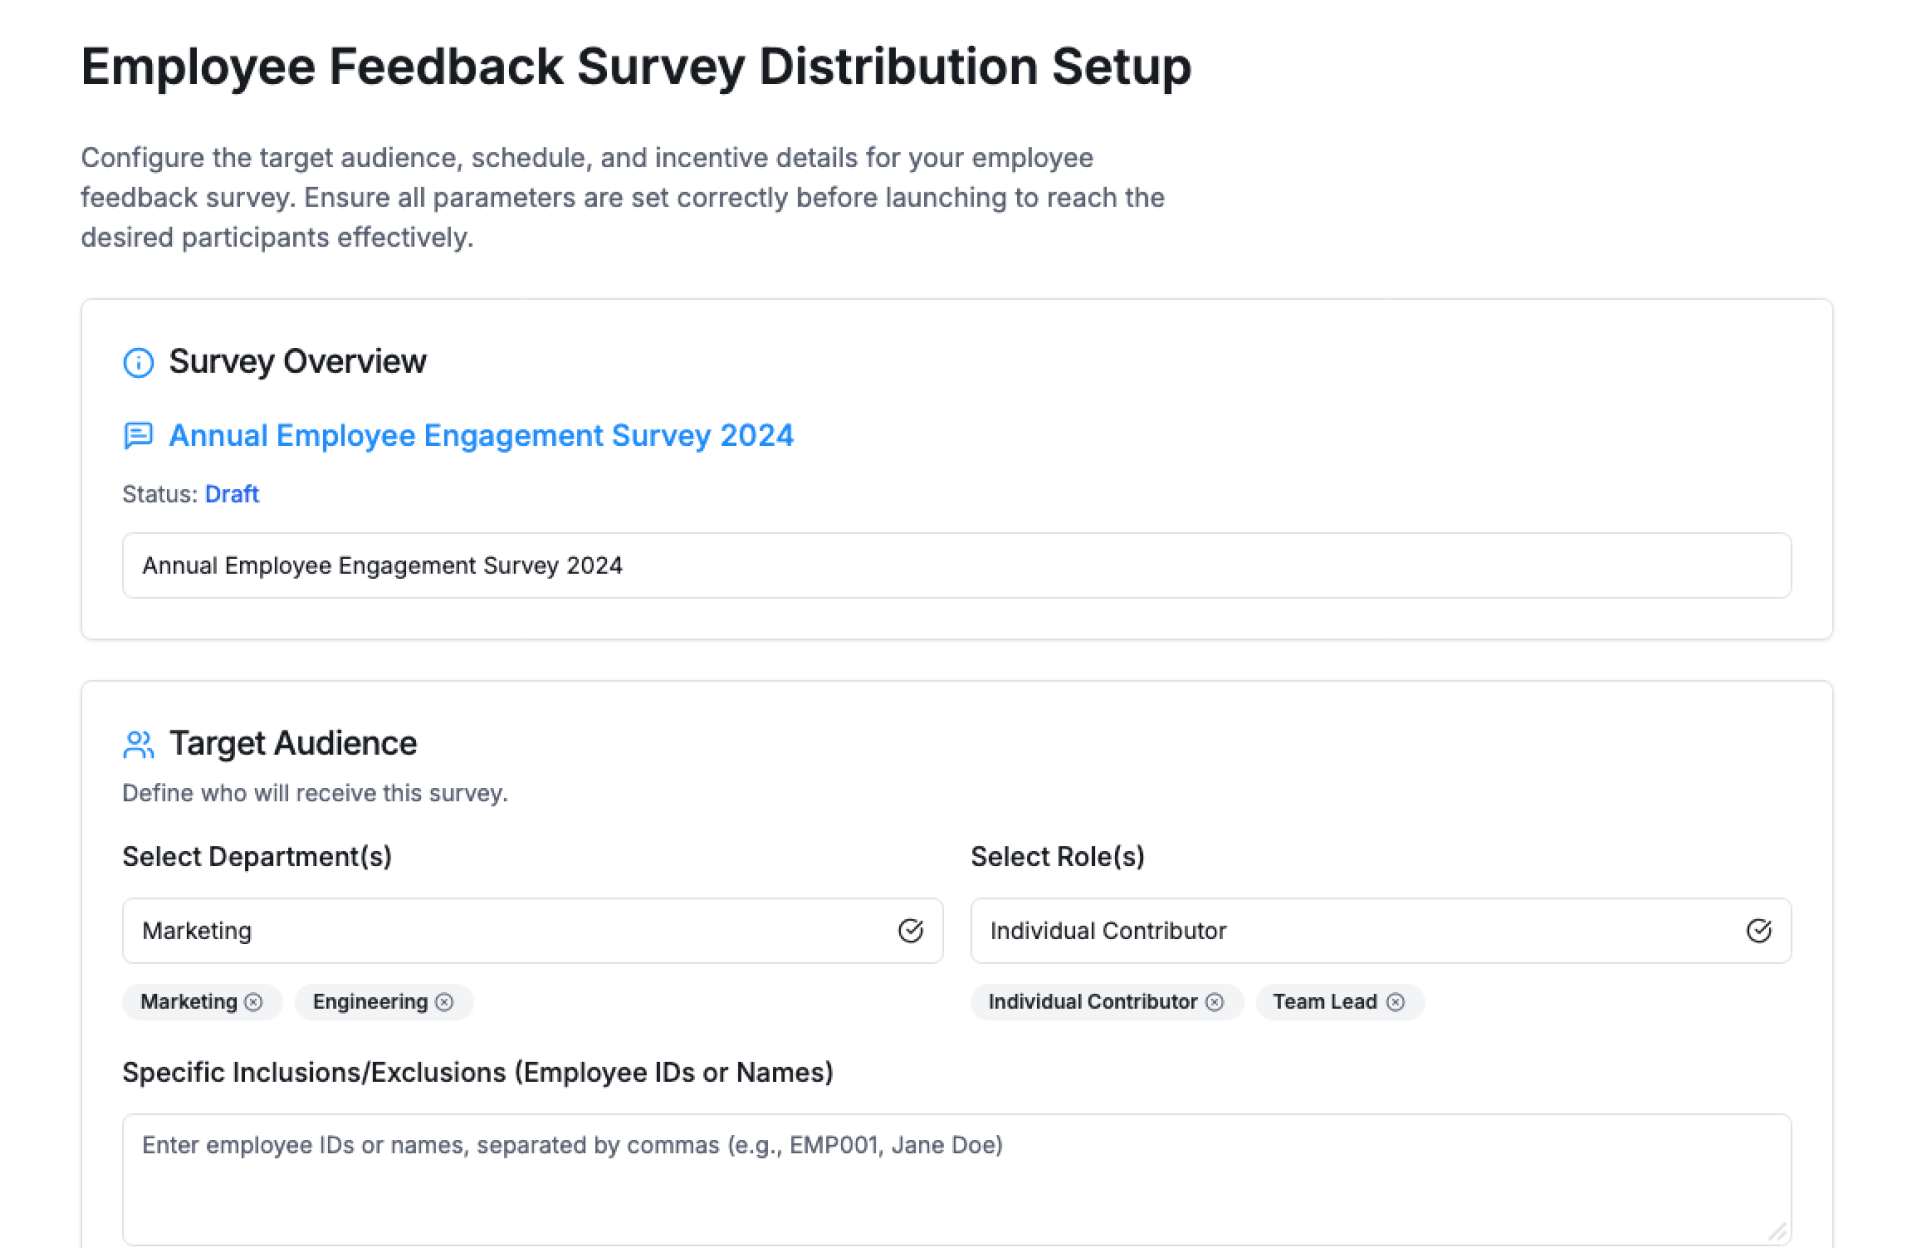Image resolution: width=1920 pixels, height=1248 pixels.
Task: Remove the Team Lead role tag
Action: [x=1396, y=1002]
